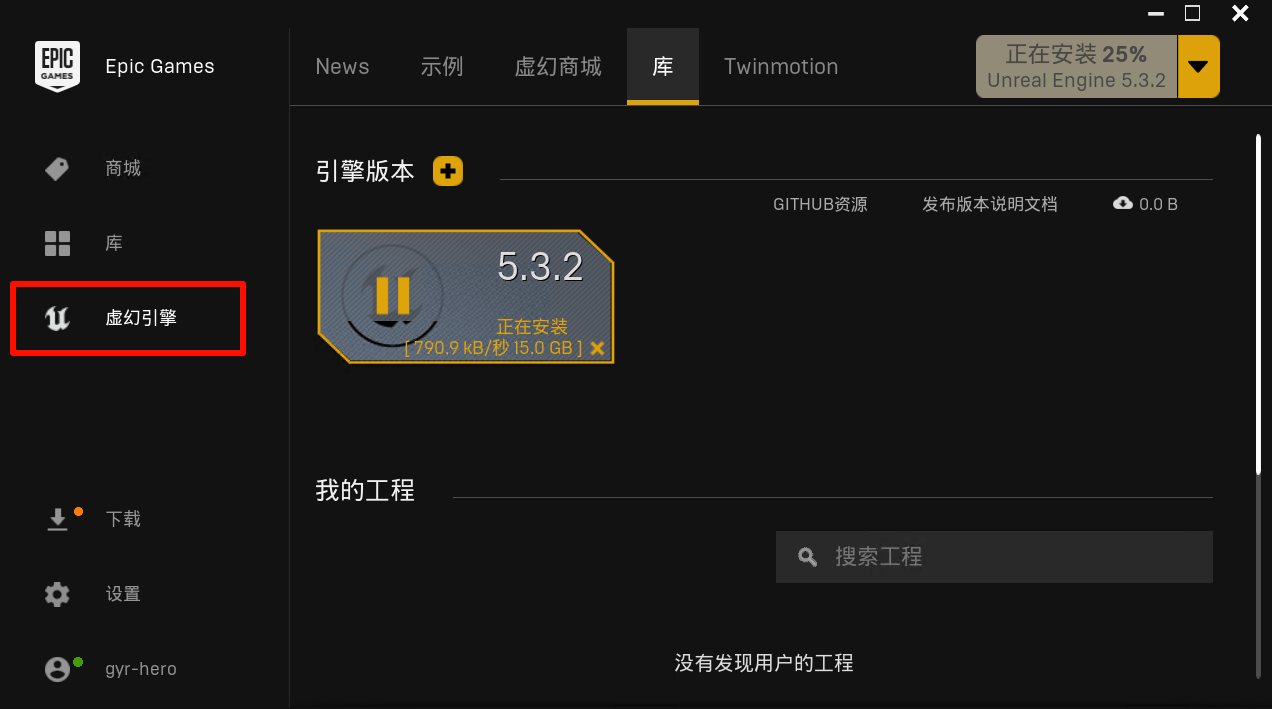Viewport: 1272px width, 709px height.
Task: Click the cloud storage 0.0 B indicator
Action: (x=1145, y=203)
